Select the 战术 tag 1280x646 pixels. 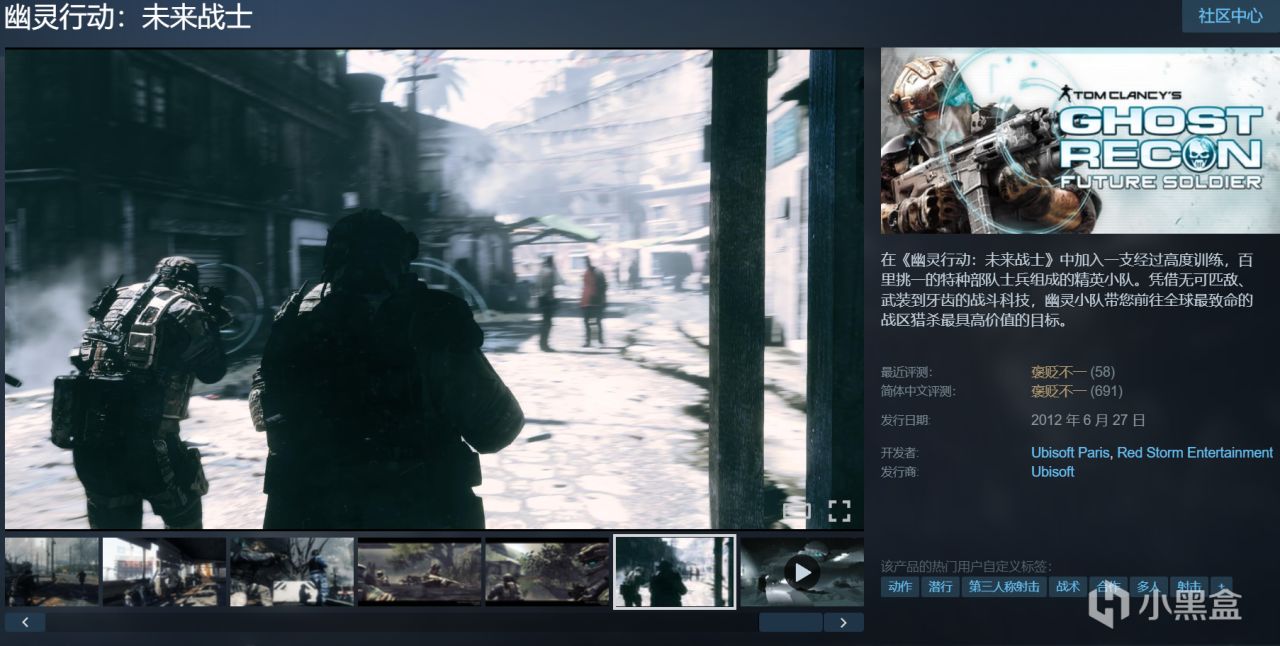pyautogui.click(x=1067, y=587)
